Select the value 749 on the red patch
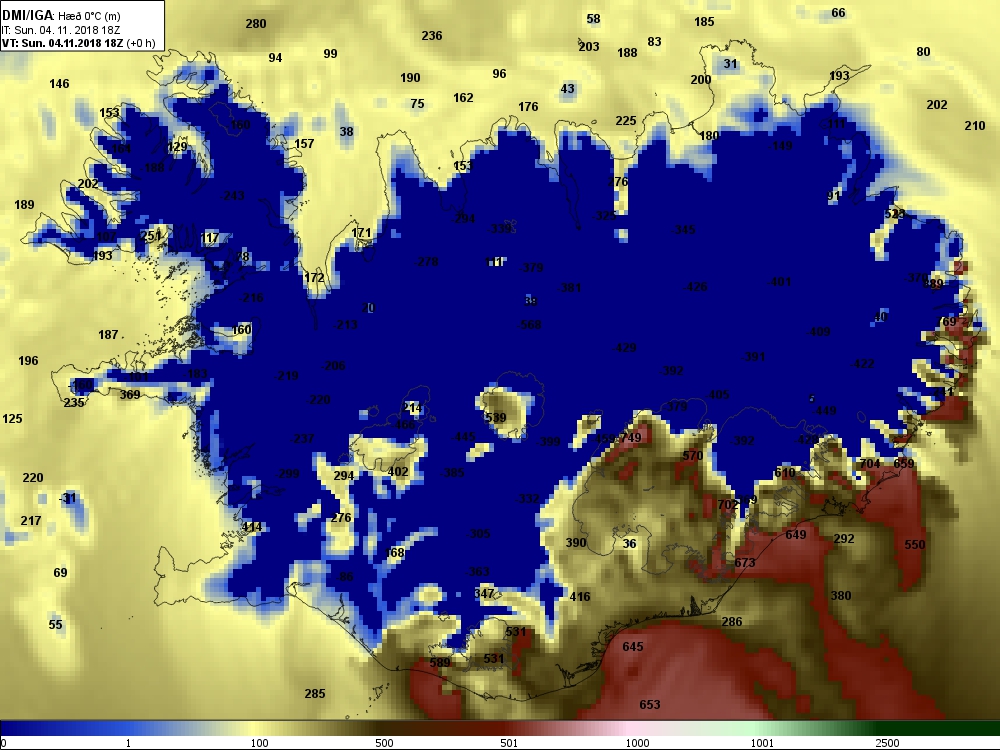The width and height of the screenshot is (1000, 750). pos(631,438)
